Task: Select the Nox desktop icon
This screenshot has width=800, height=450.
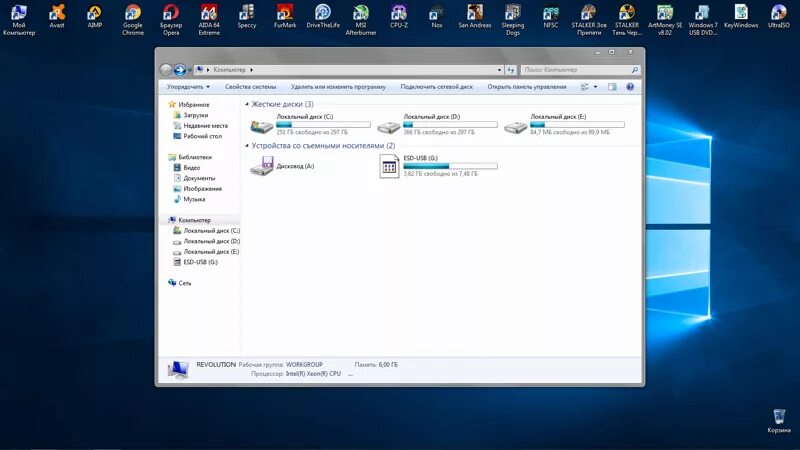Action: point(437,16)
